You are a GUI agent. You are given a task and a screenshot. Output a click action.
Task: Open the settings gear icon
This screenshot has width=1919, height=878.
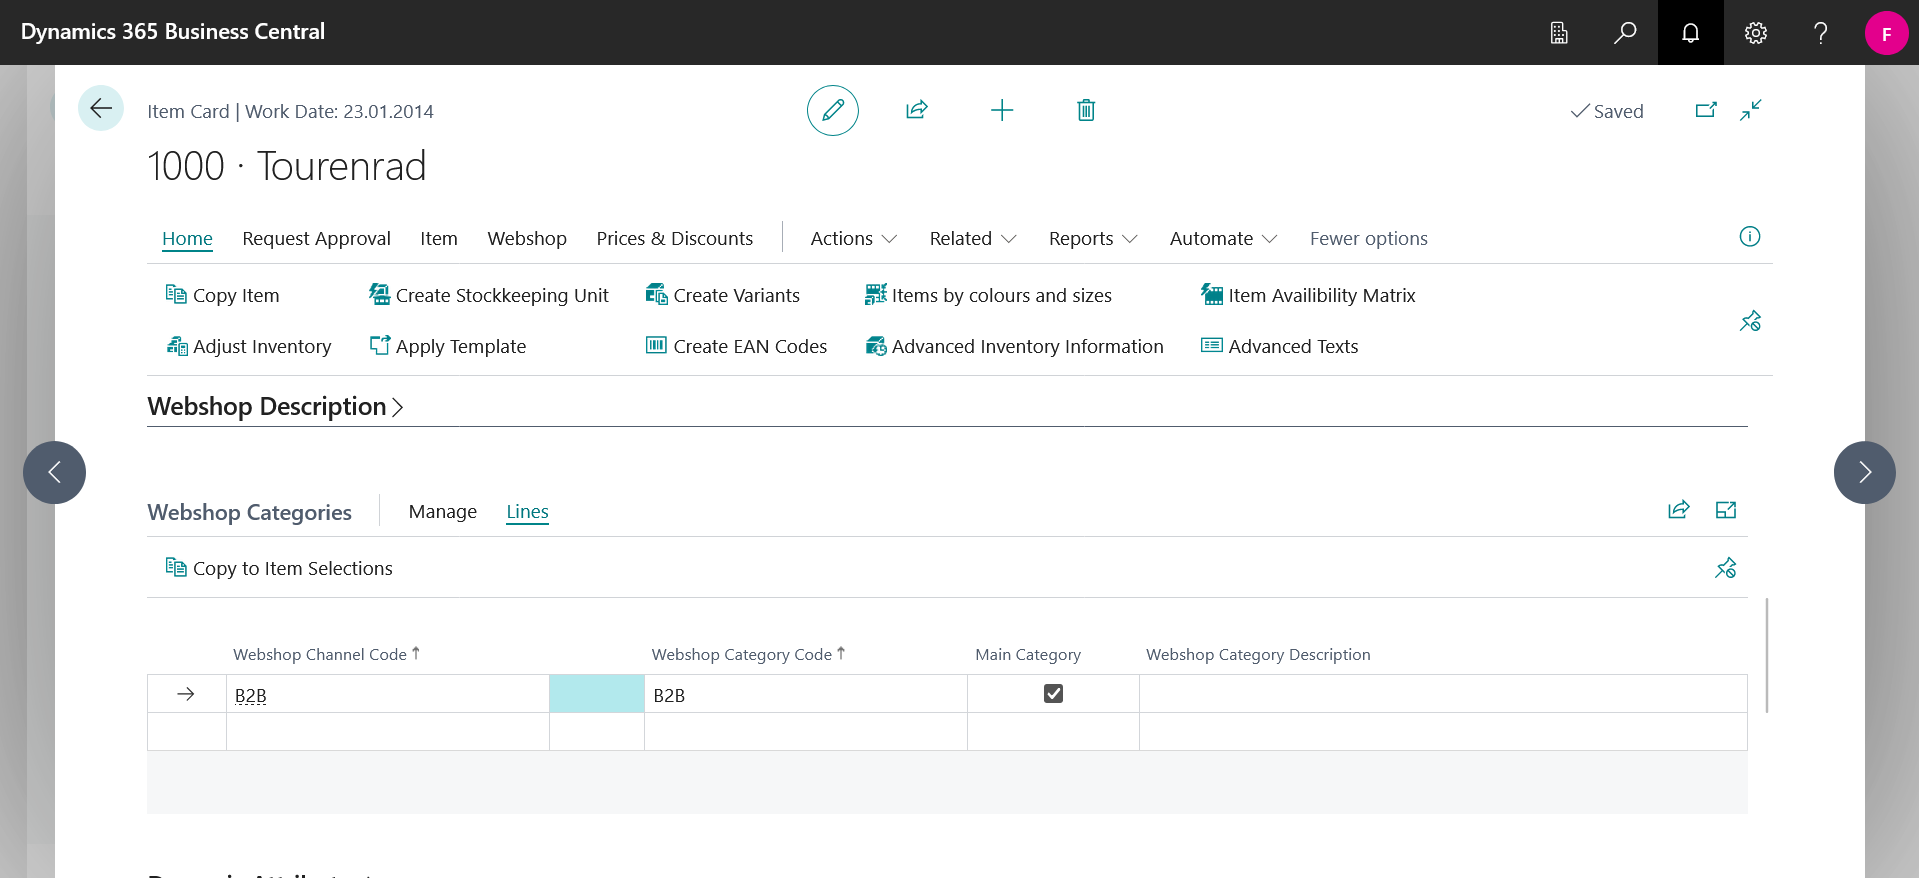(1756, 33)
